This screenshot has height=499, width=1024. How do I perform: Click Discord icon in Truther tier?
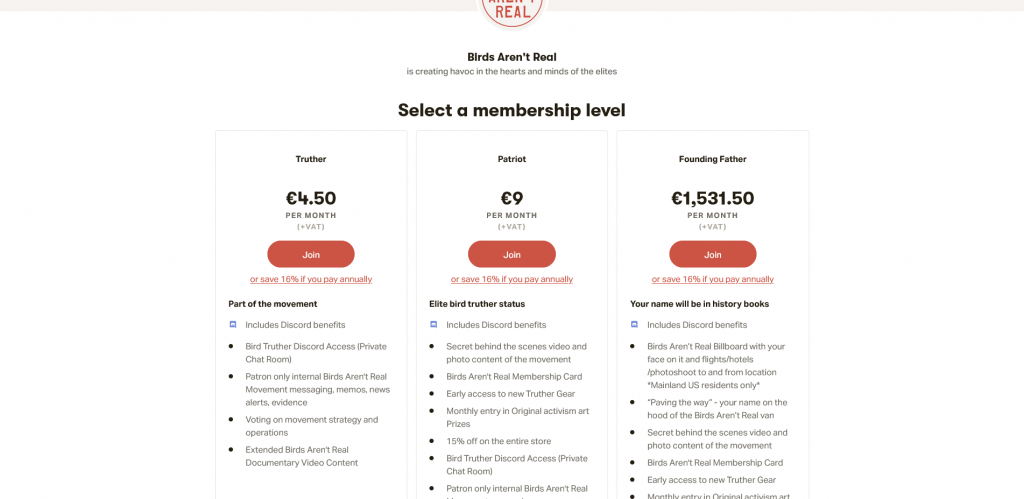(233, 325)
